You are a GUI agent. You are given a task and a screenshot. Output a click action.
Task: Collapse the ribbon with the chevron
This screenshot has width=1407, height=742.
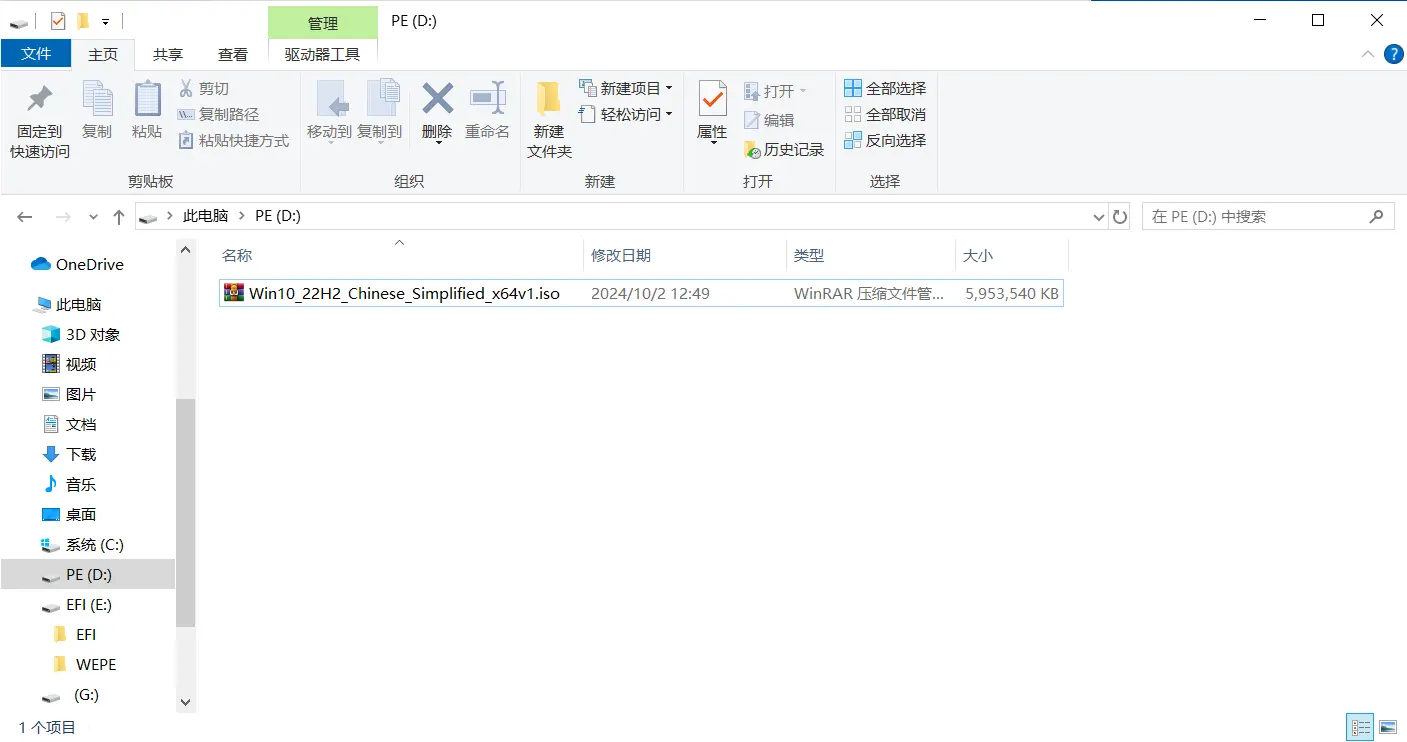coord(1366,54)
